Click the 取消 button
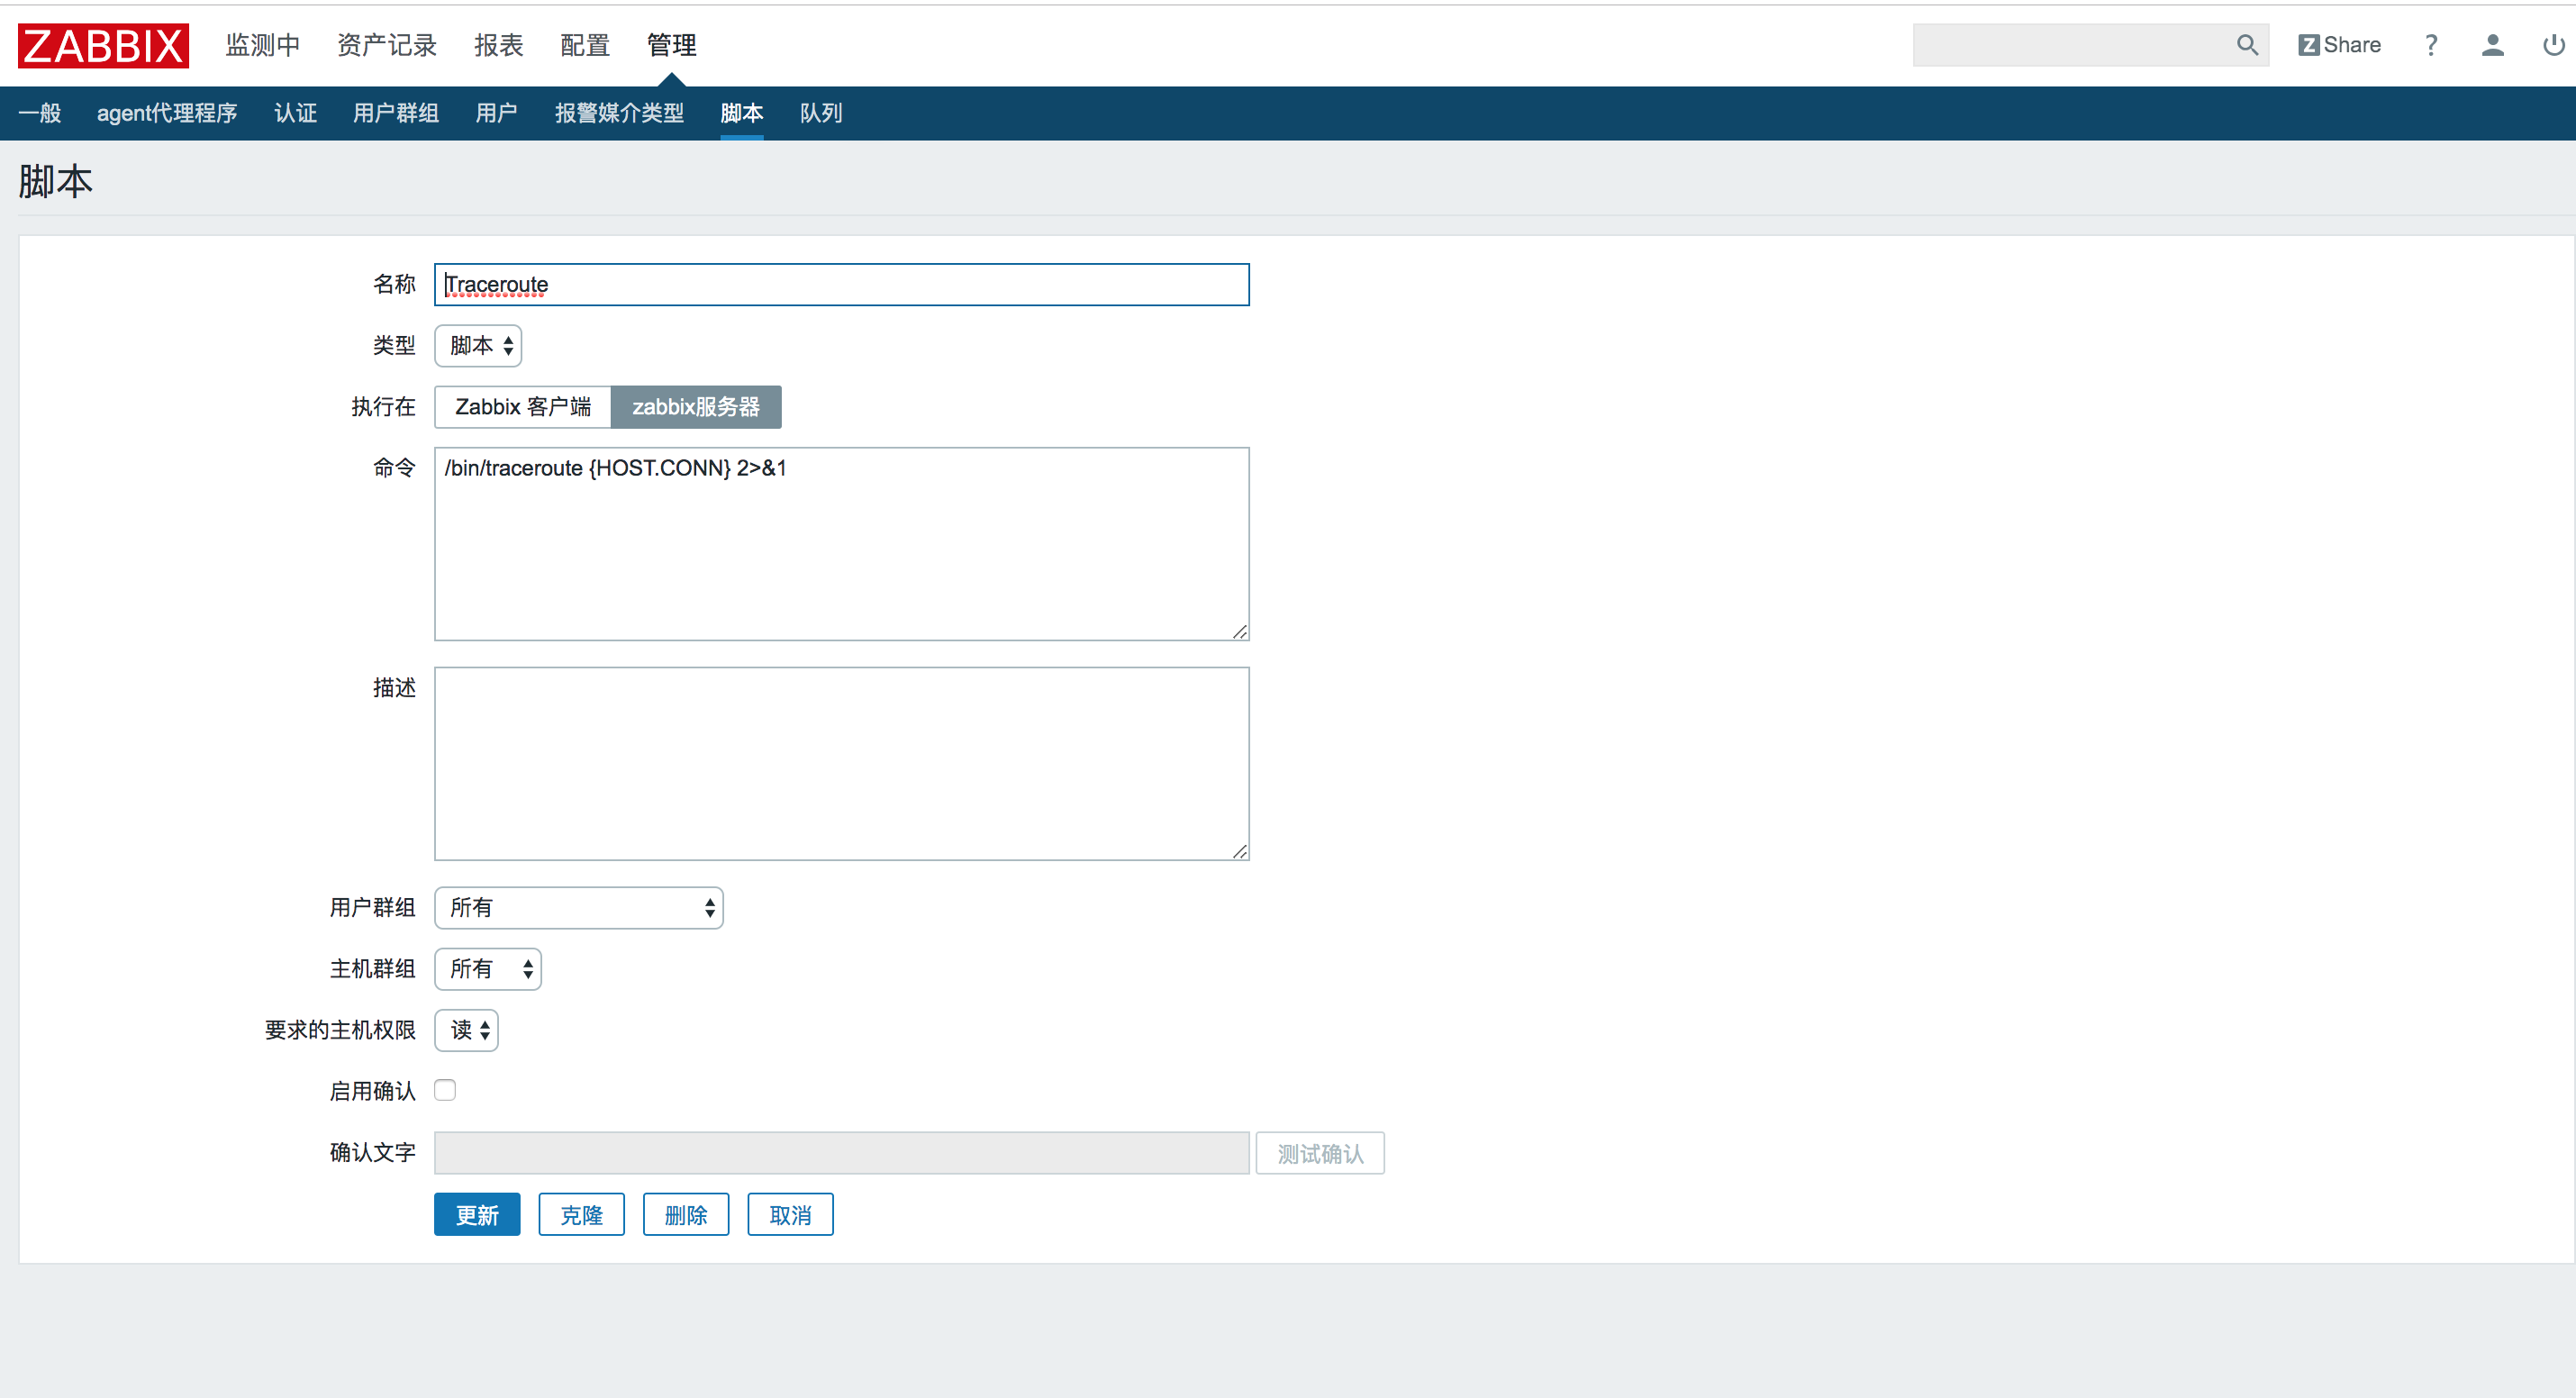 [791, 1214]
